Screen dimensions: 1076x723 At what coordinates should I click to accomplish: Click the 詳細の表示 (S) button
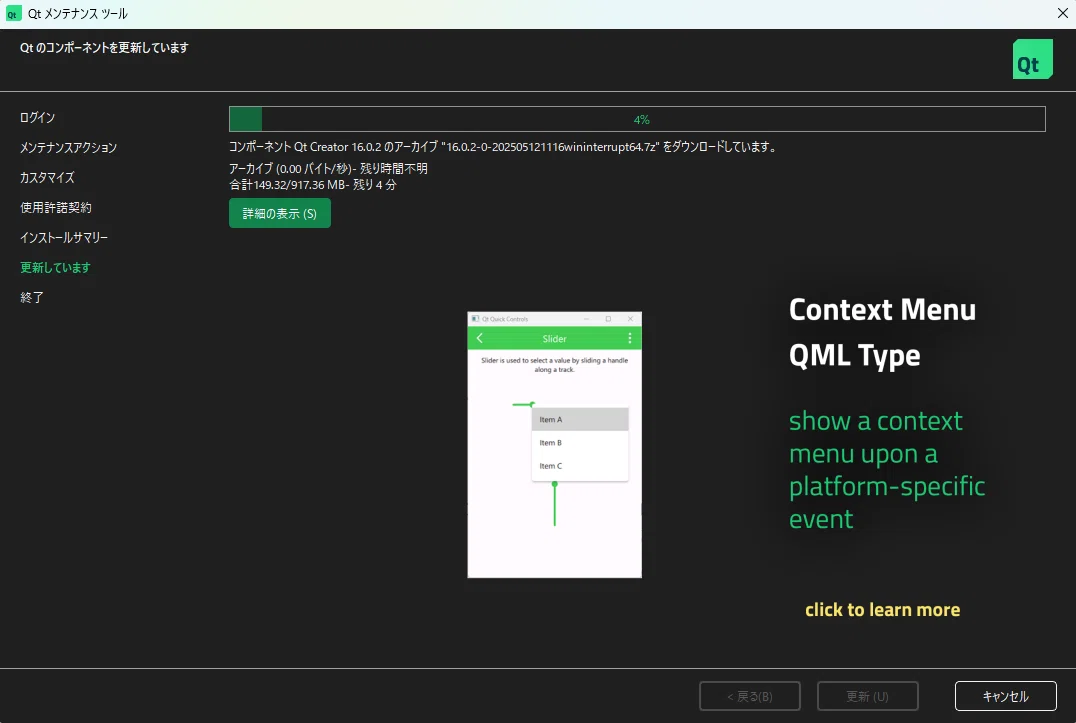(279, 213)
